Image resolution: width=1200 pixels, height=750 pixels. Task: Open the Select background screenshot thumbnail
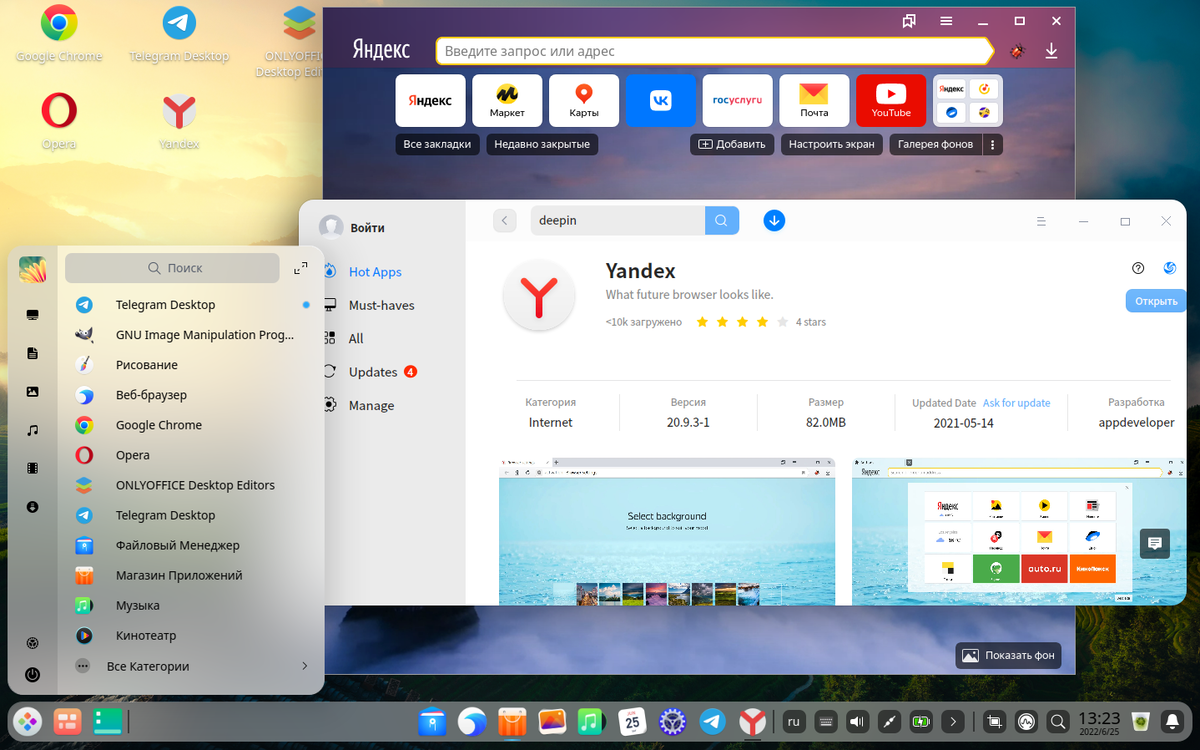pyautogui.click(x=667, y=531)
